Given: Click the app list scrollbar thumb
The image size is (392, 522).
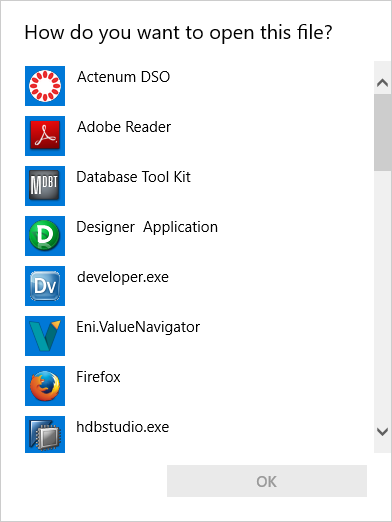Looking at the screenshot, I should click(383, 133).
